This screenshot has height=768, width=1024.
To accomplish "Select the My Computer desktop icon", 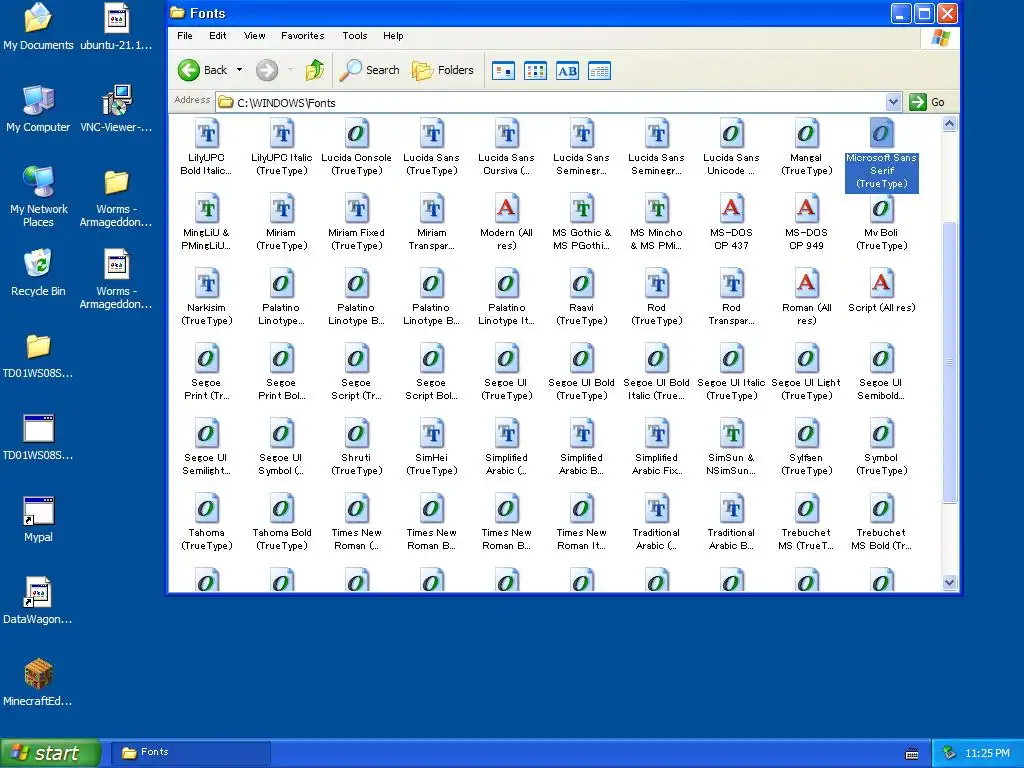I will click(x=38, y=109).
